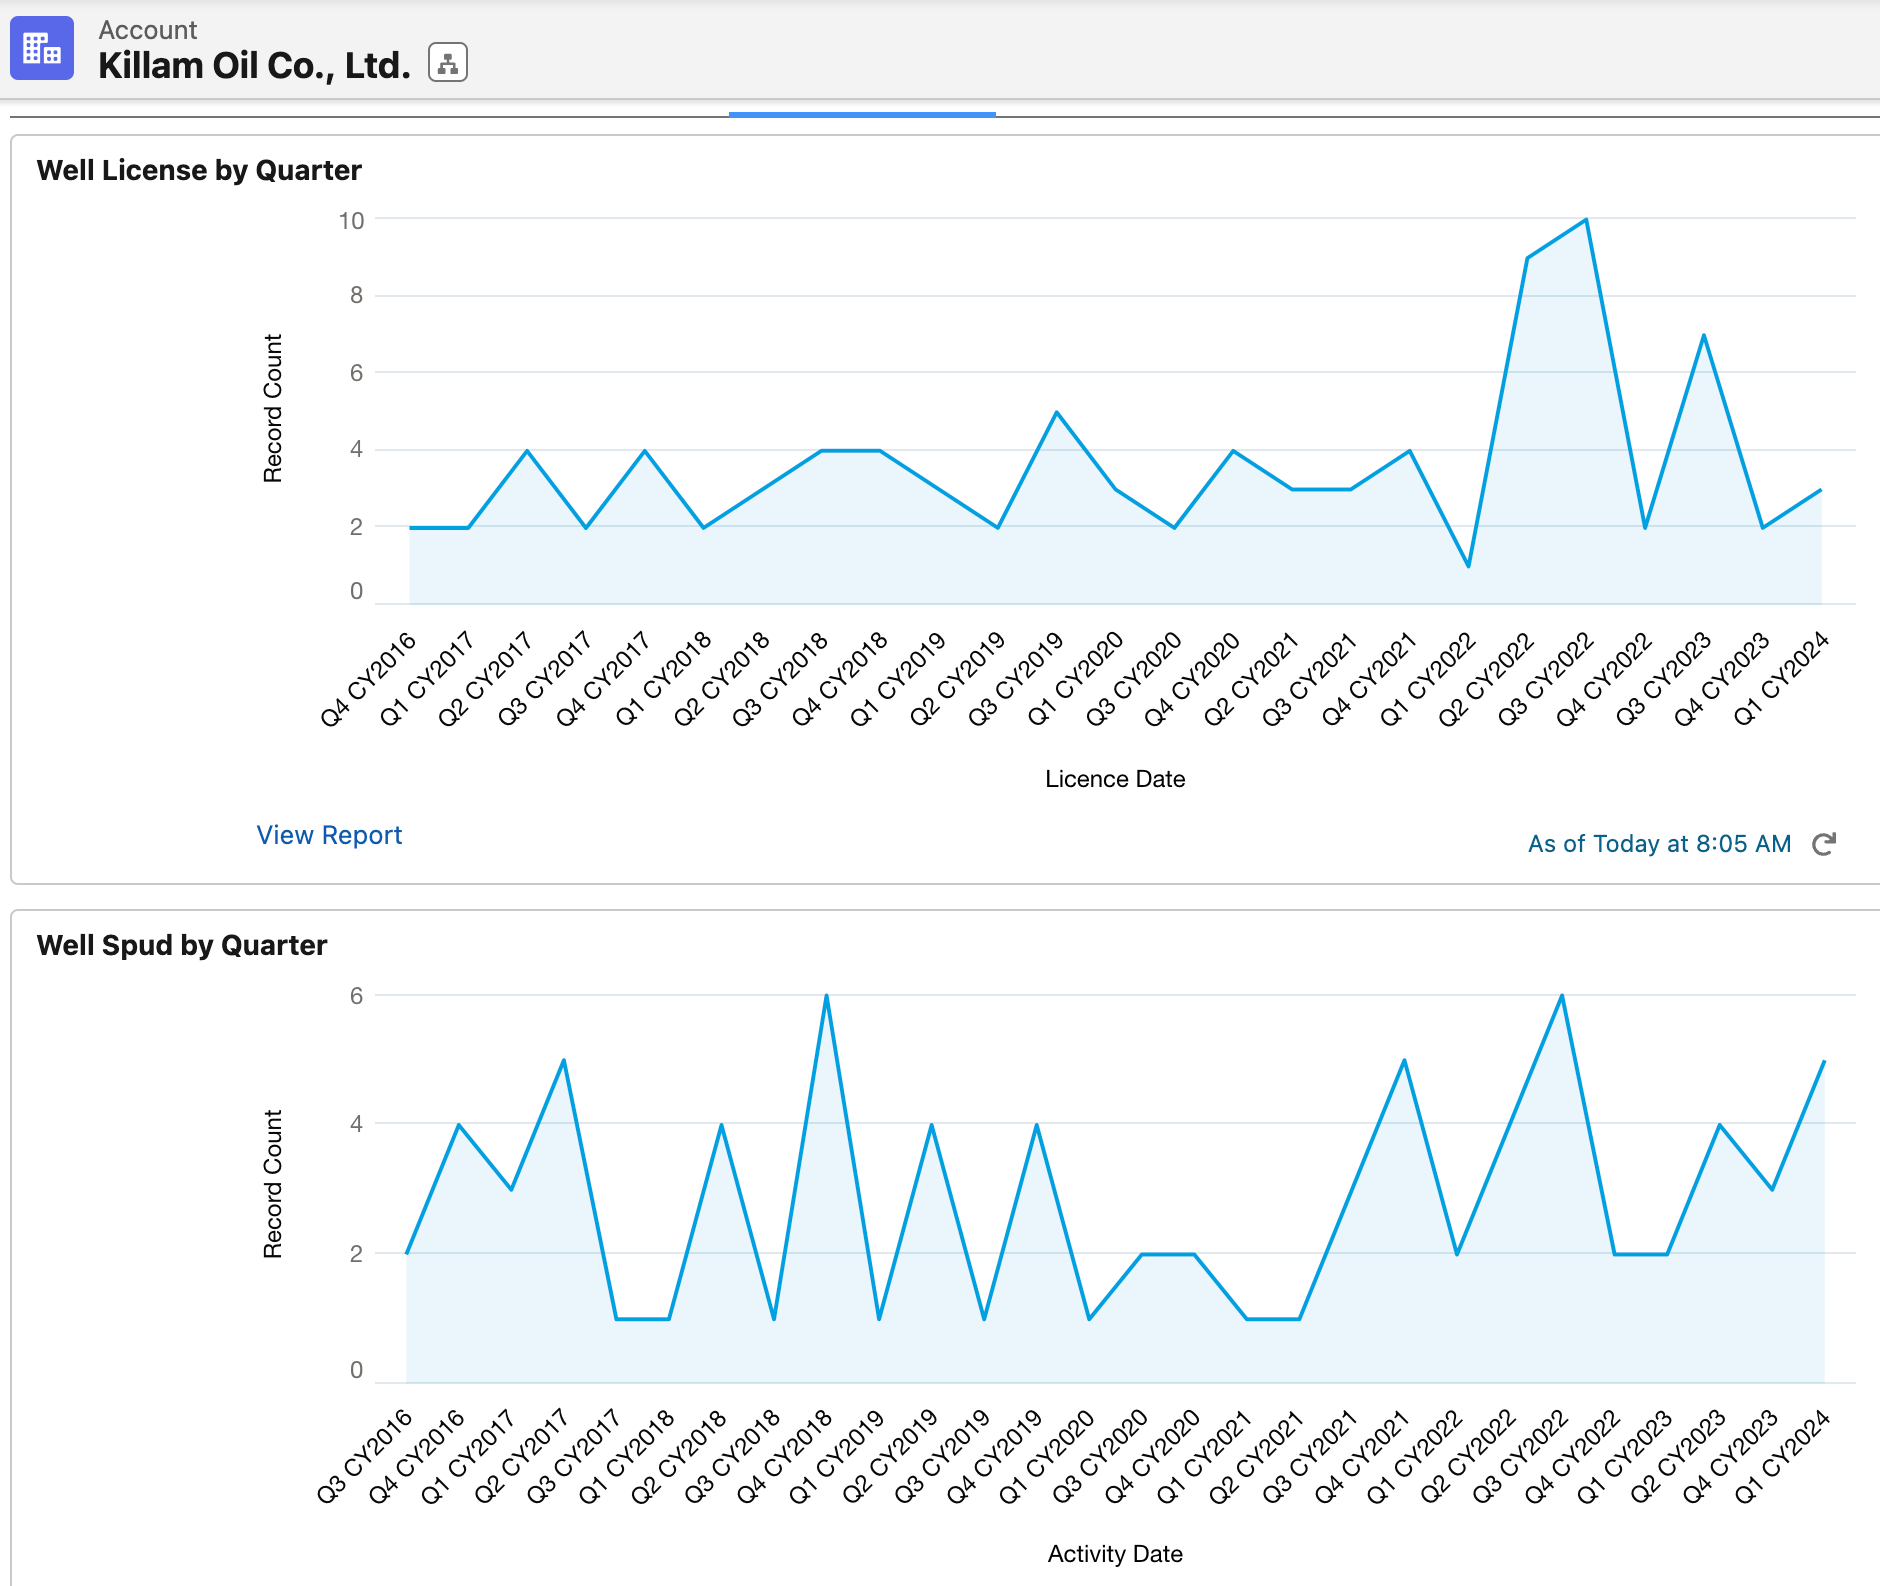
Task: Click the Well License by Quarter heading
Action: point(199,170)
